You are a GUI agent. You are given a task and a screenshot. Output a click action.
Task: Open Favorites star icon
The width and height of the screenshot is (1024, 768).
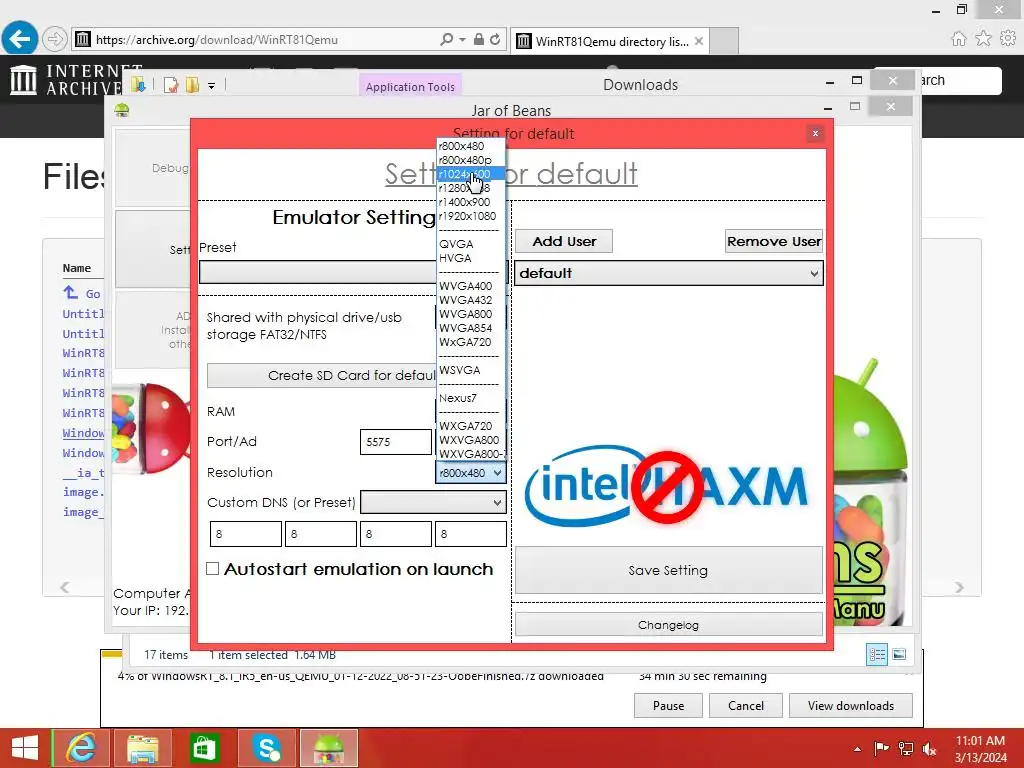point(983,39)
